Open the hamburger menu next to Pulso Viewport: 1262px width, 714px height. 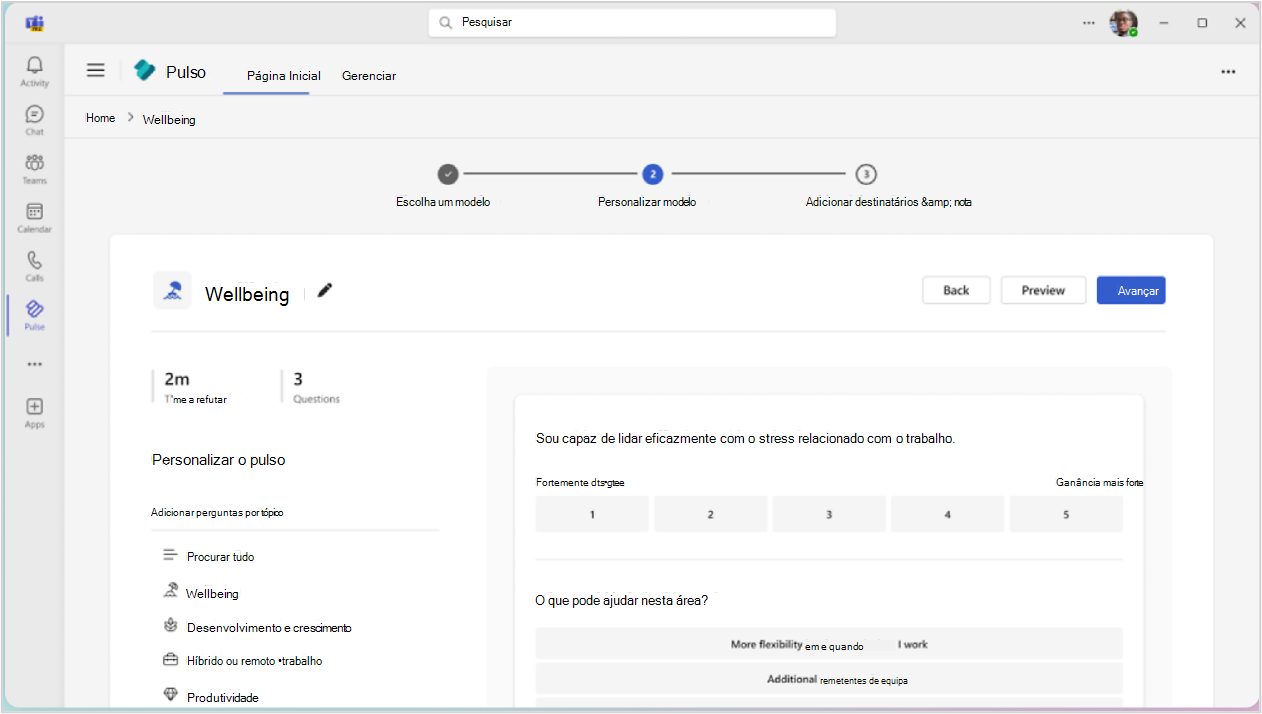[95, 70]
